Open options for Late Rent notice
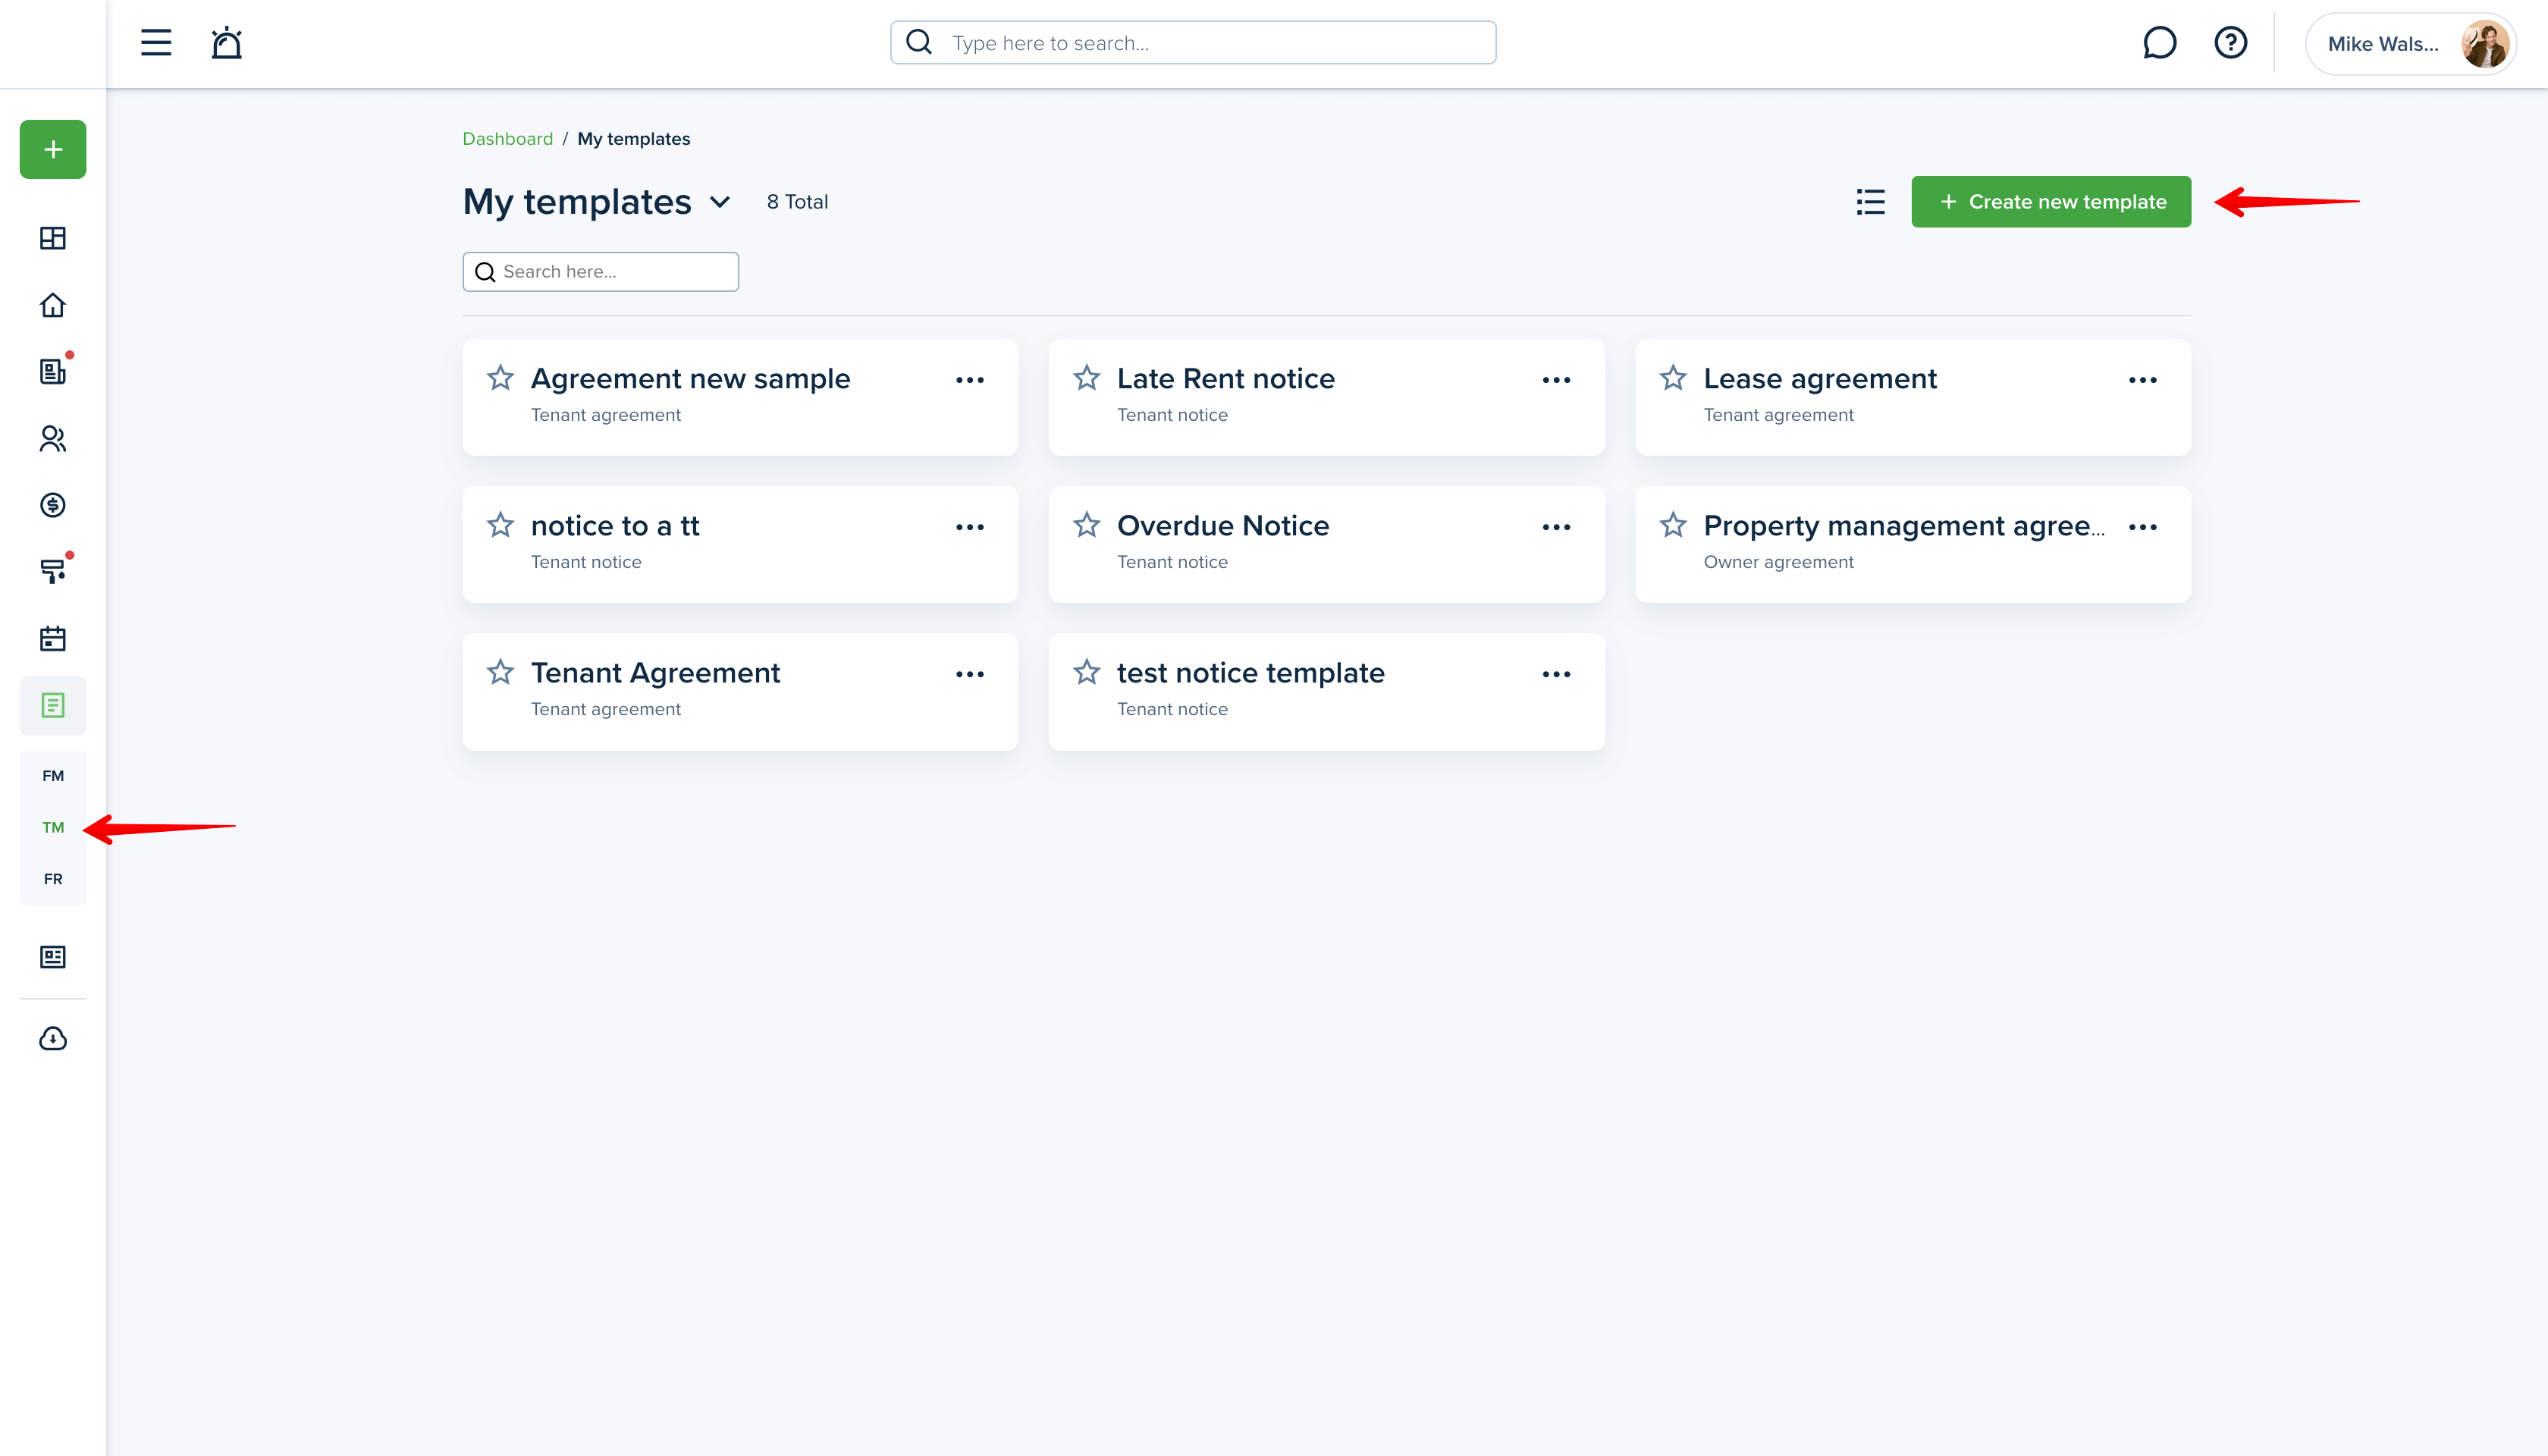Image resolution: width=2548 pixels, height=1456 pixels. (x=1556, y=380)
